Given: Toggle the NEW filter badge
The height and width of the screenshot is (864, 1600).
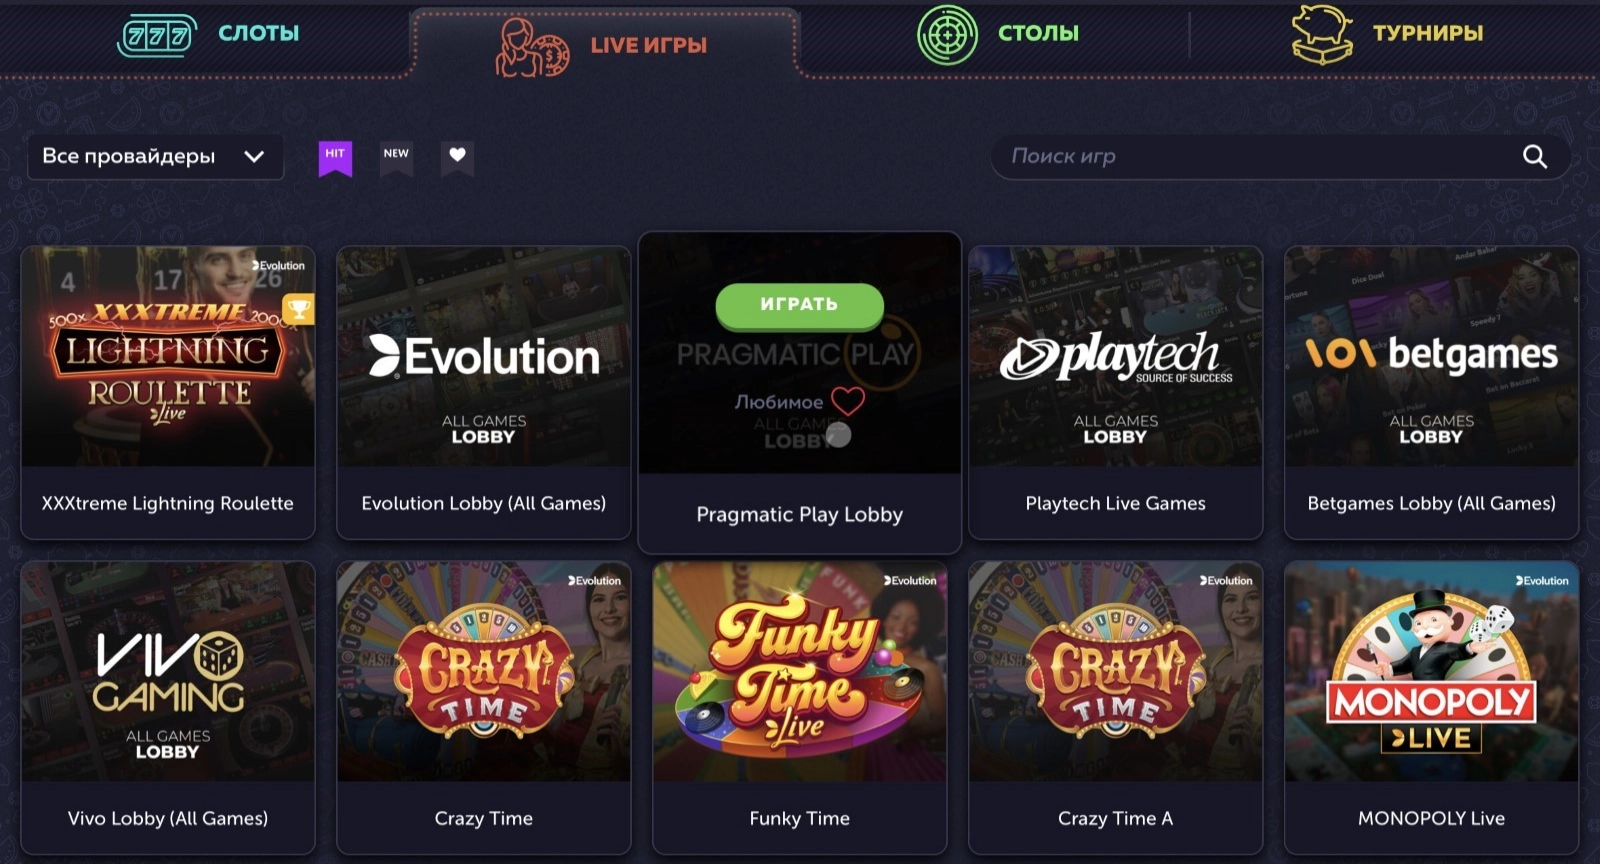Looking at the screenshot, I should pos(396,157).
